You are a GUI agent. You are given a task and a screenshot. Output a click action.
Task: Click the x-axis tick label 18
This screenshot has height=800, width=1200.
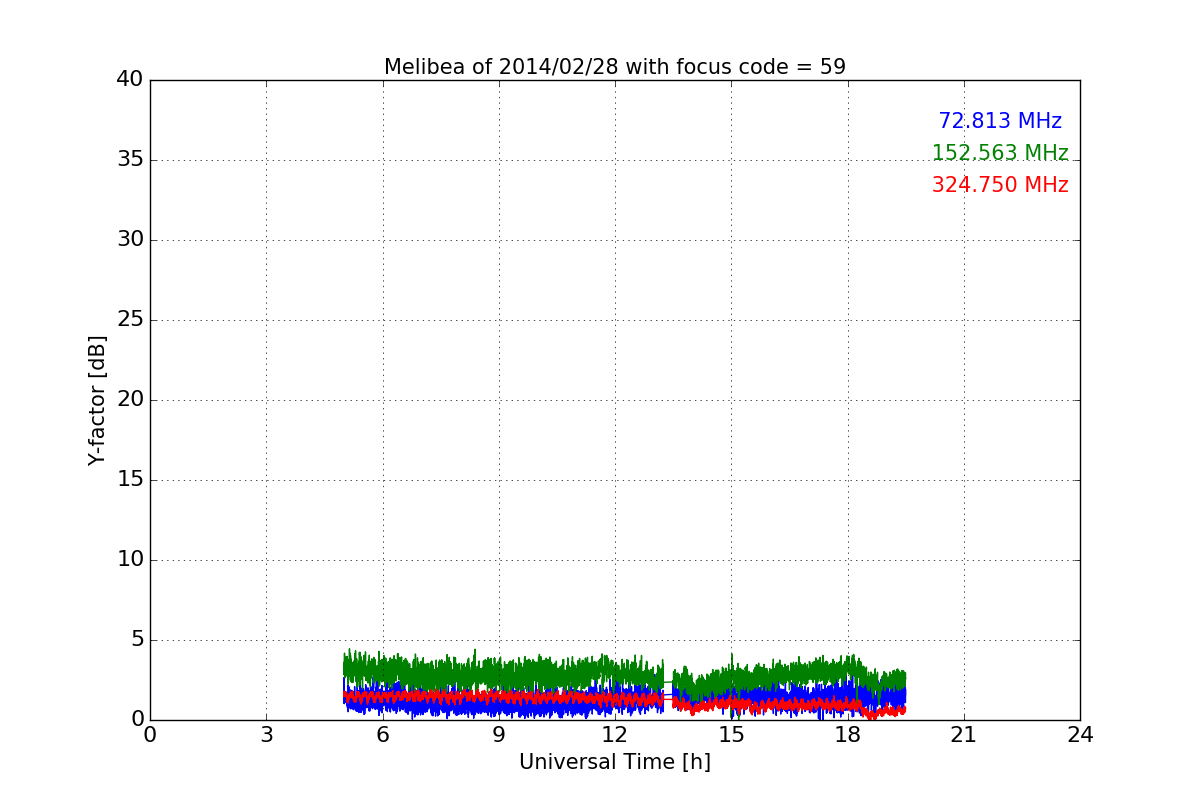click(x=848, y=735)
